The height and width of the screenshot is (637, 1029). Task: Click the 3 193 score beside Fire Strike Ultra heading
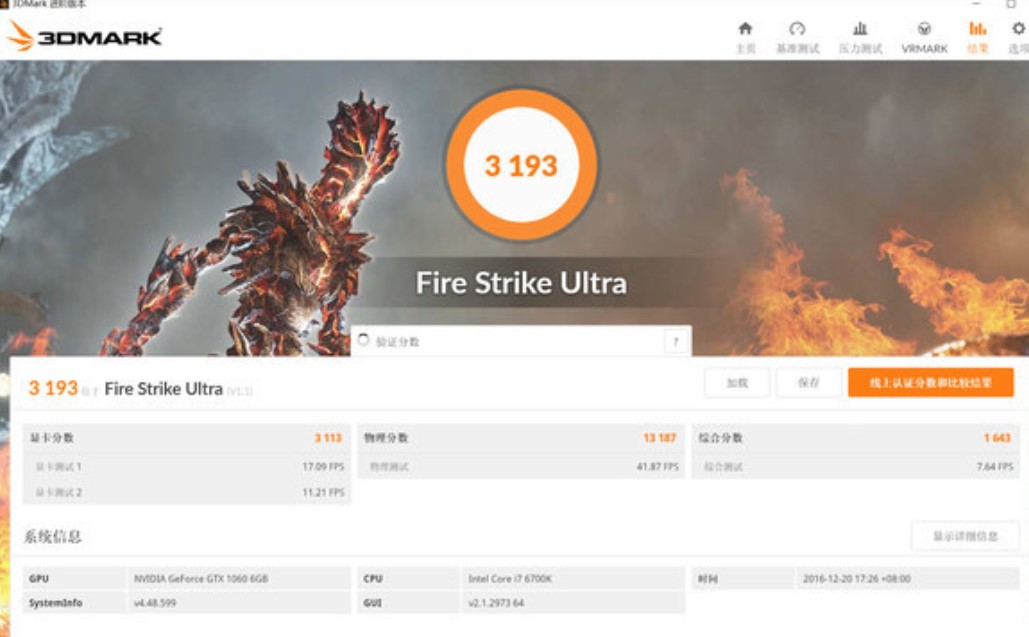click(53, 388)
